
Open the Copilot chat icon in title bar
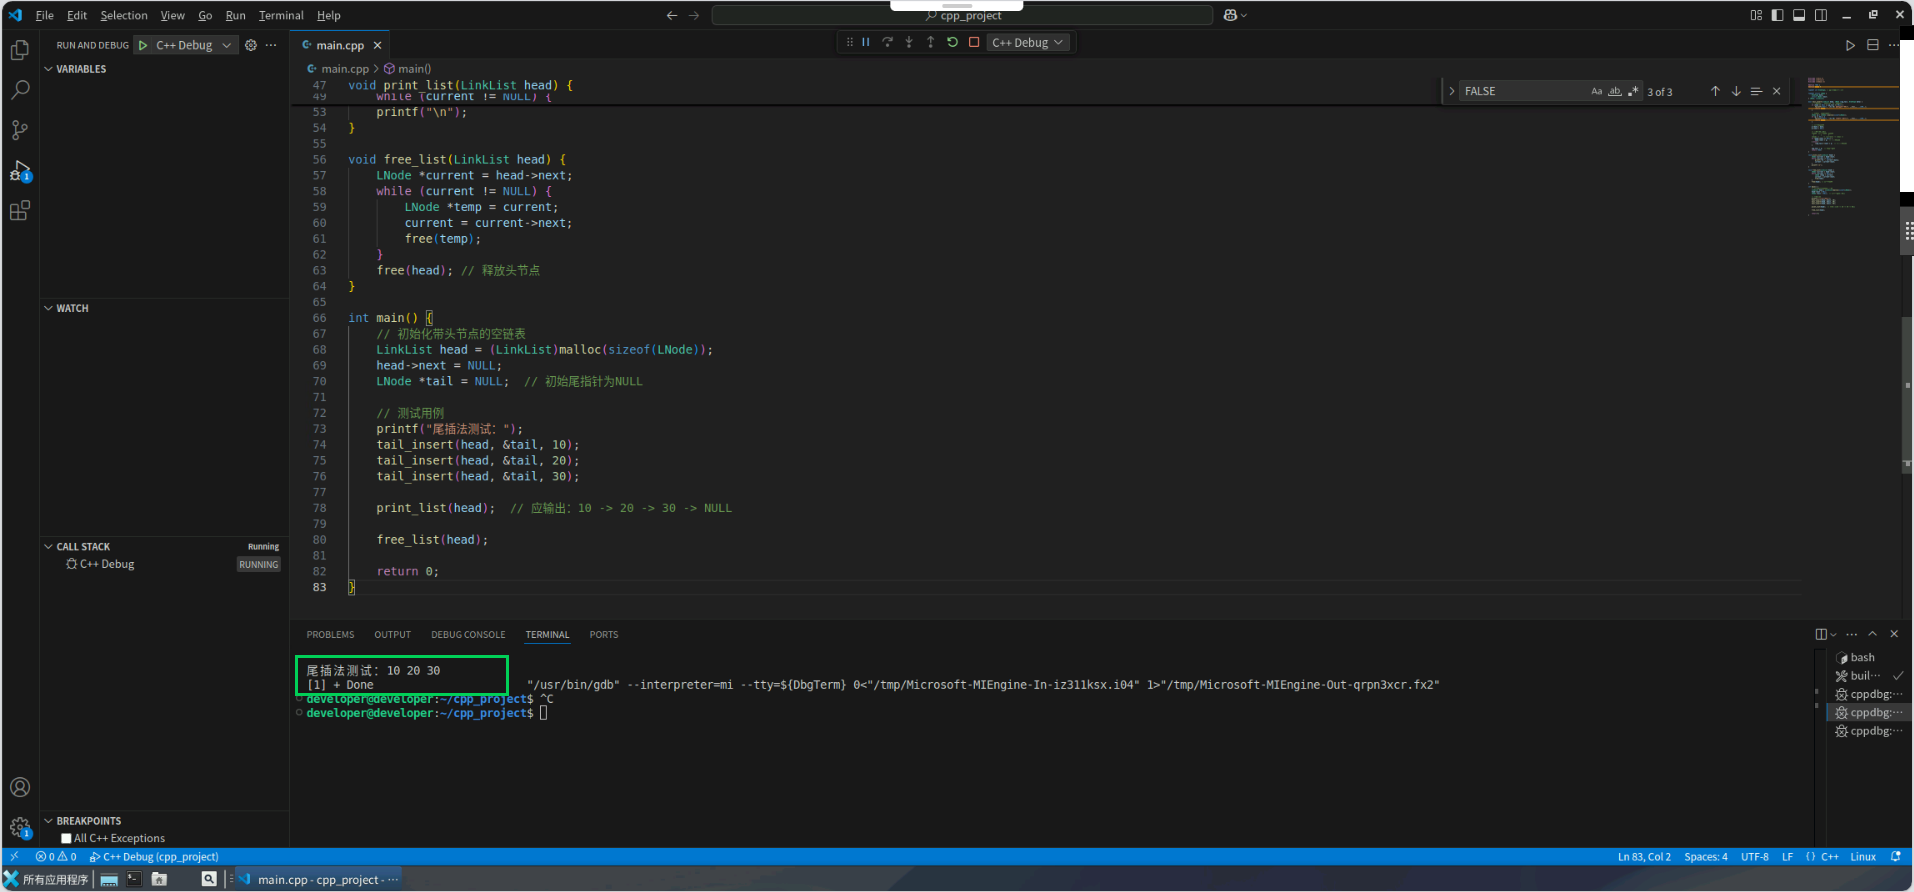coord(1231,15)
